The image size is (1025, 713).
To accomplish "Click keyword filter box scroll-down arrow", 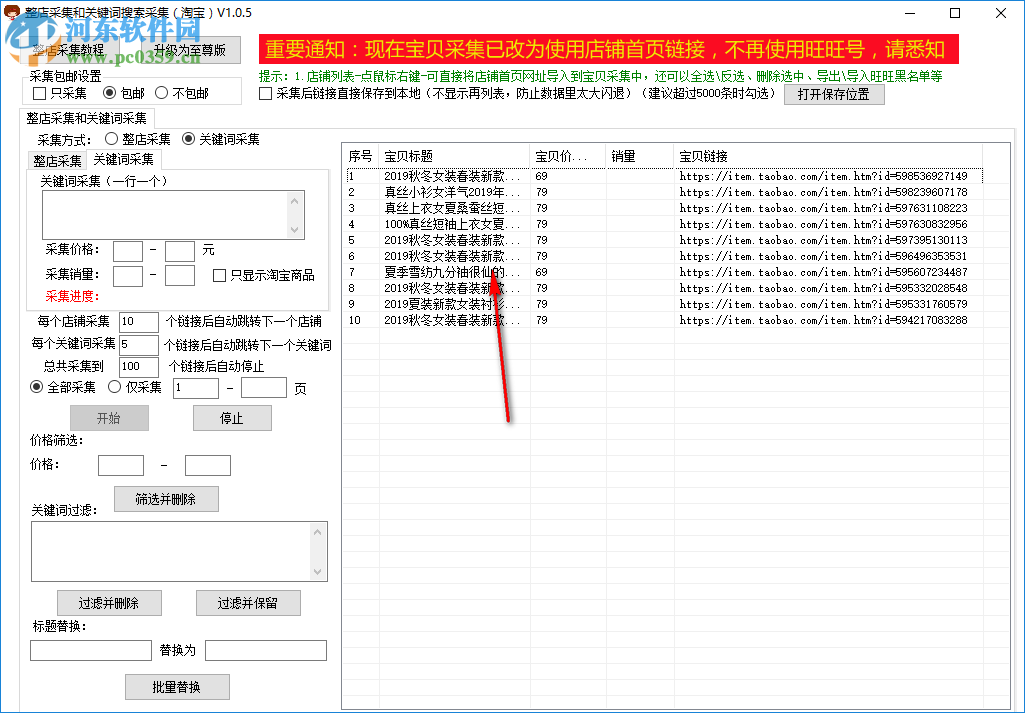I will pyautogui.click(x=318, y=573).
